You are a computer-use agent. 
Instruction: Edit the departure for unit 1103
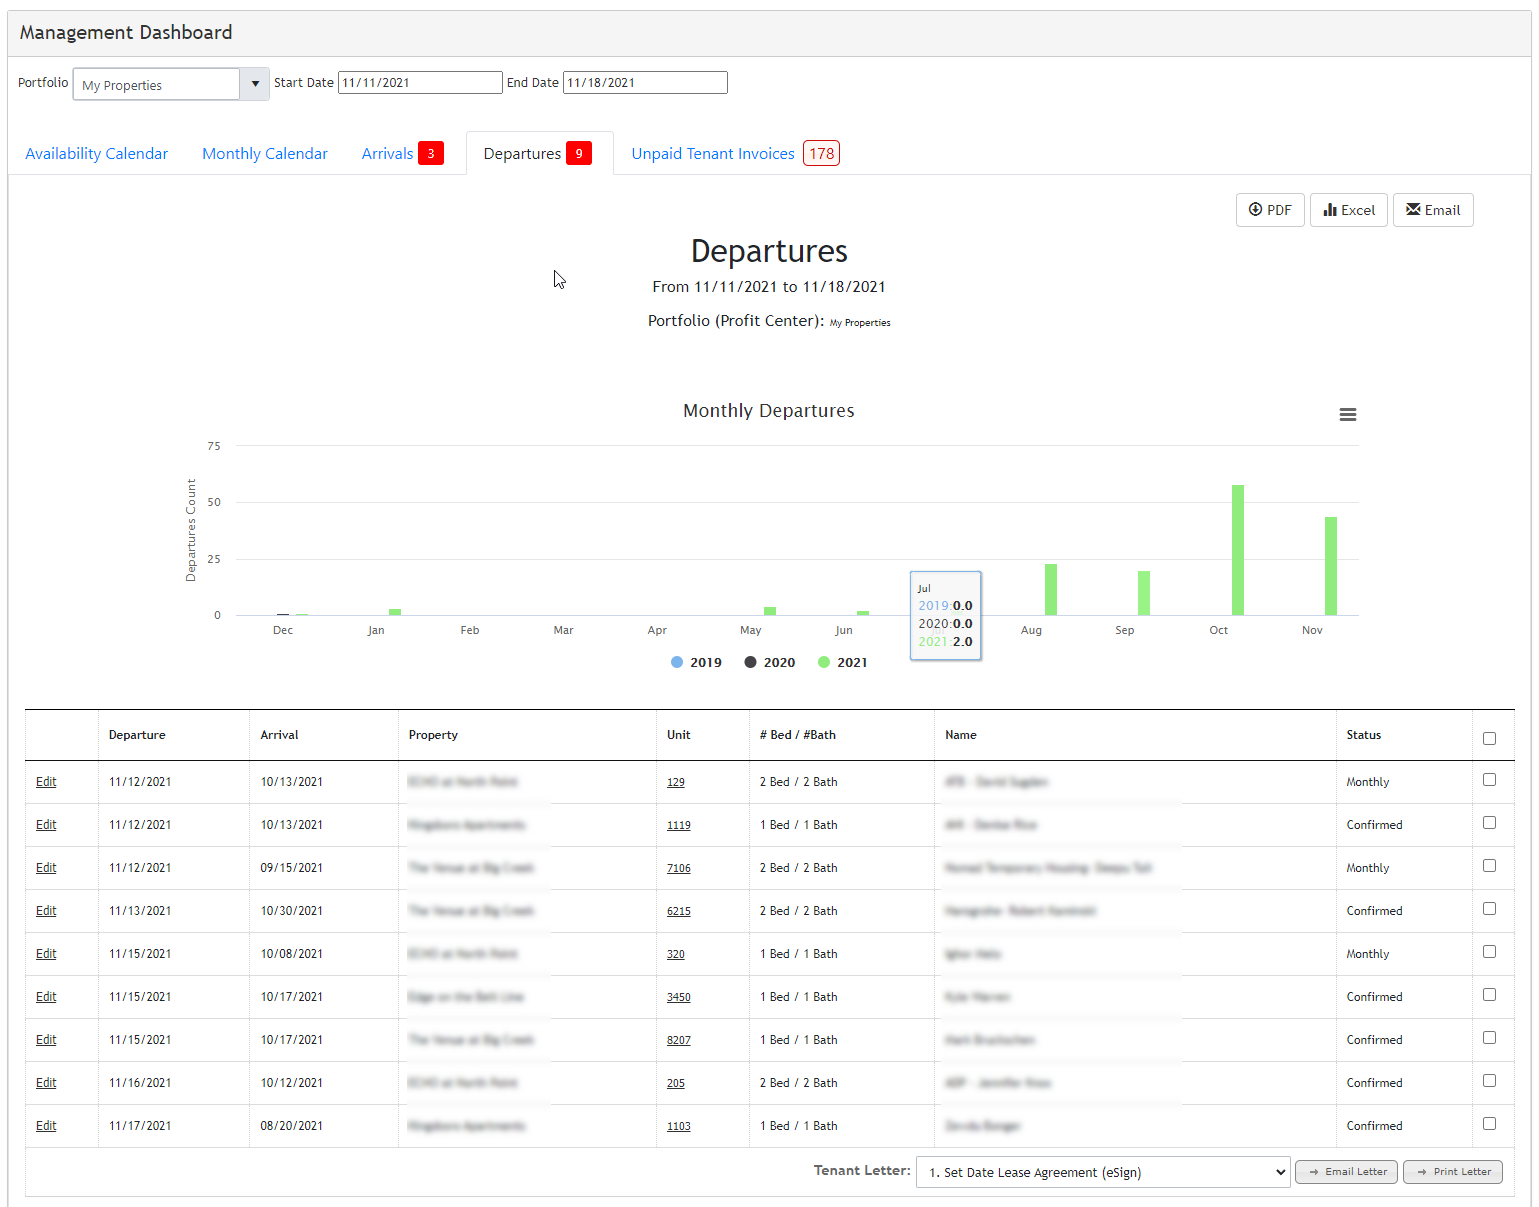point(46,1126)
